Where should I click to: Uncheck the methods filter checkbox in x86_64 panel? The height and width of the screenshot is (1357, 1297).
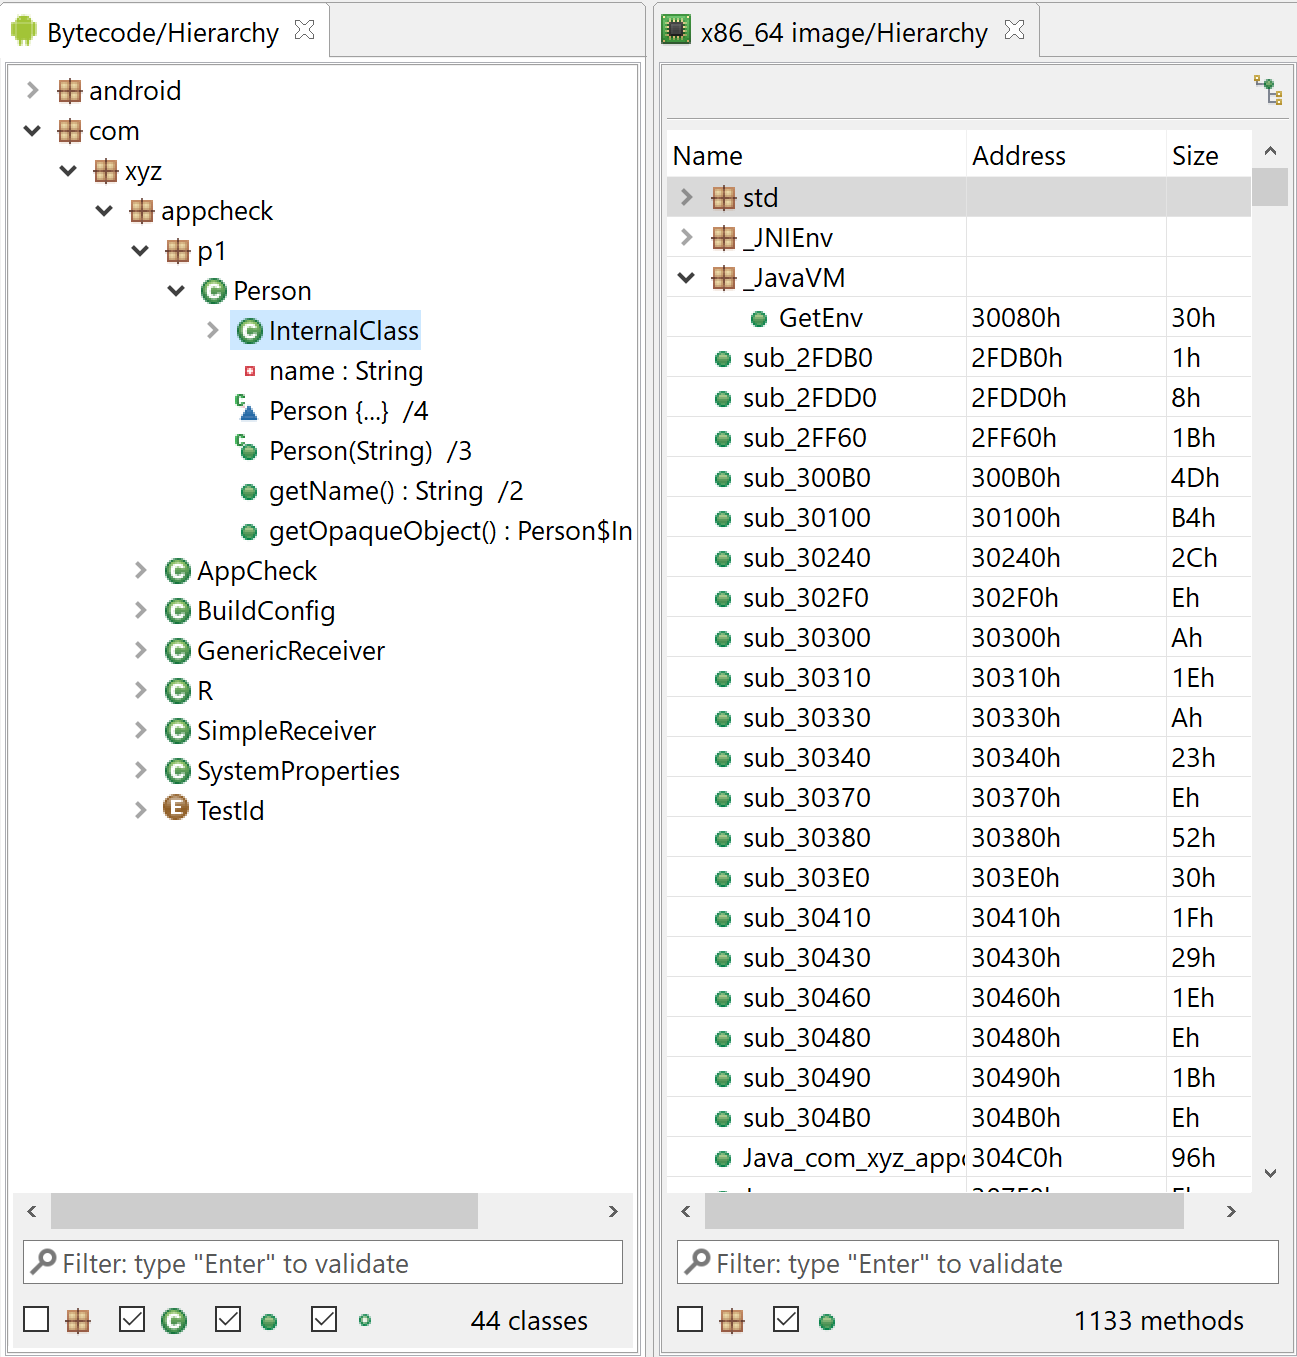[x=786, y=1320]
